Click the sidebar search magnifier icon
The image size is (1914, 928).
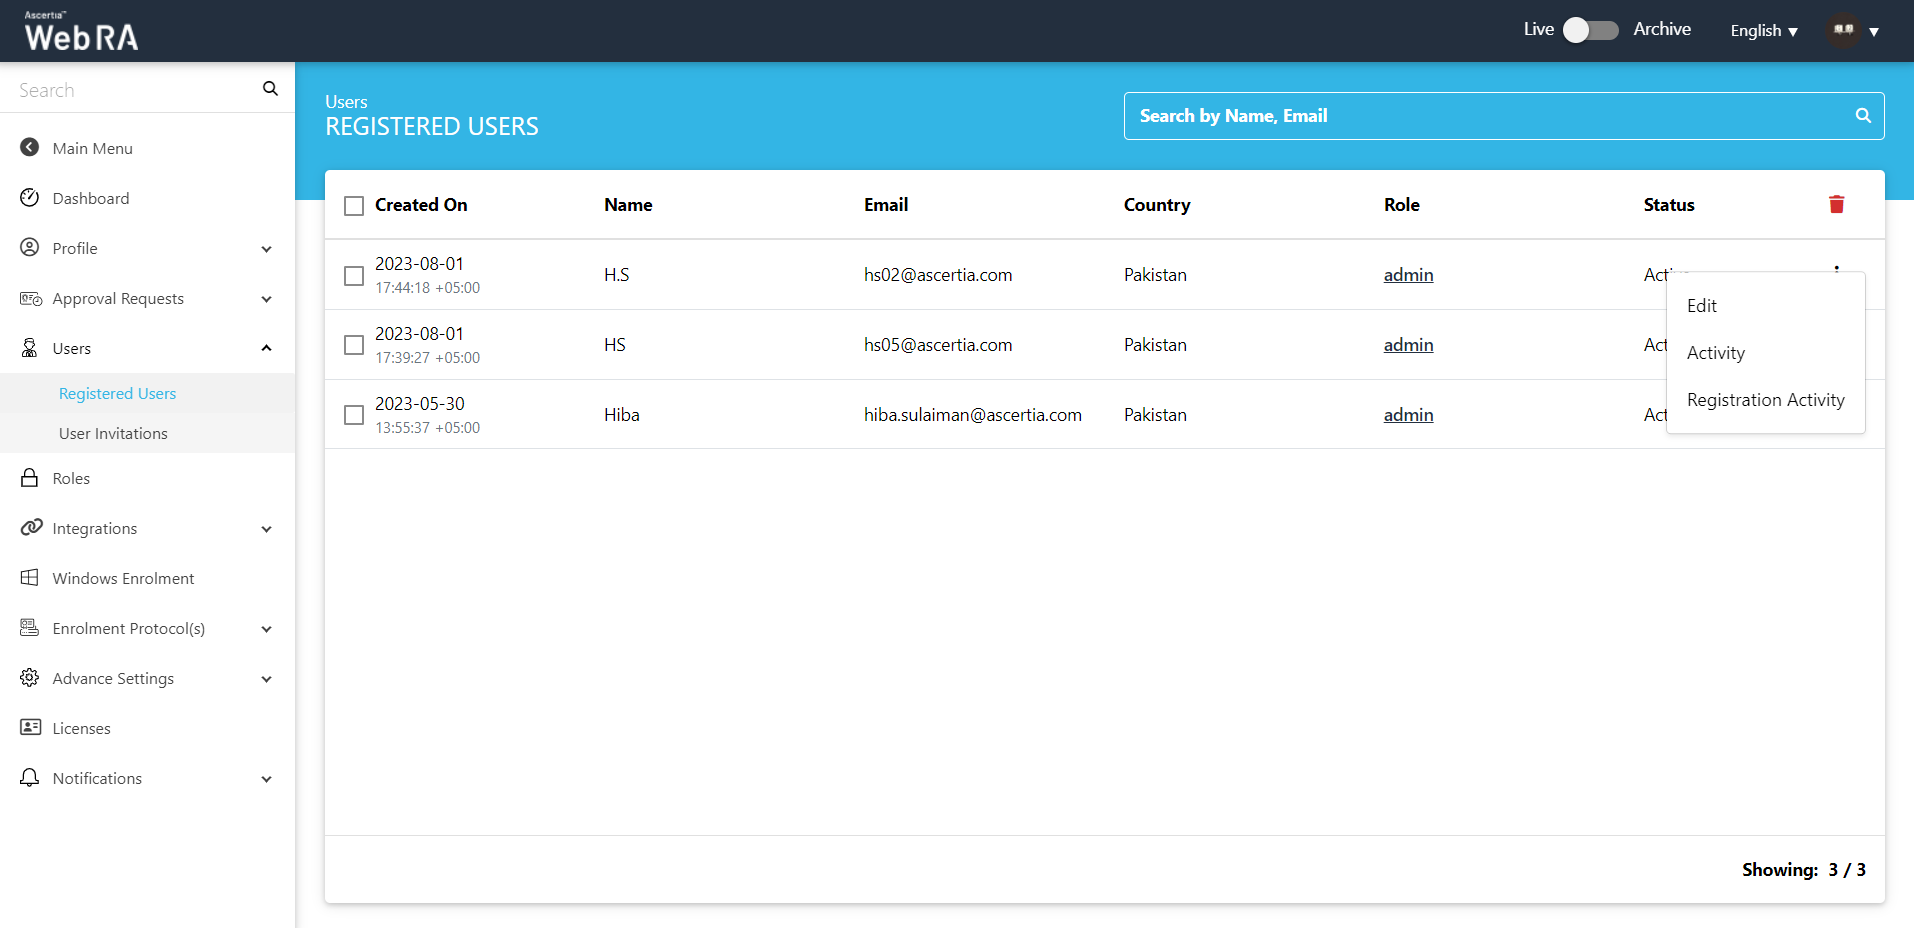(270, 89)
